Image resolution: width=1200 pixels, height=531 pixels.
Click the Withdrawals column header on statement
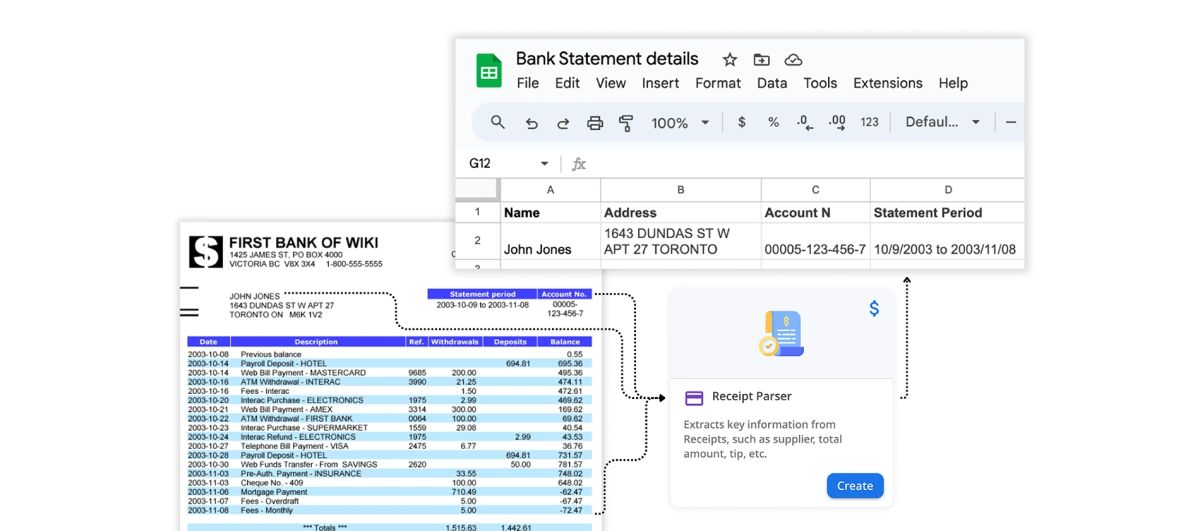pos(455,342)
